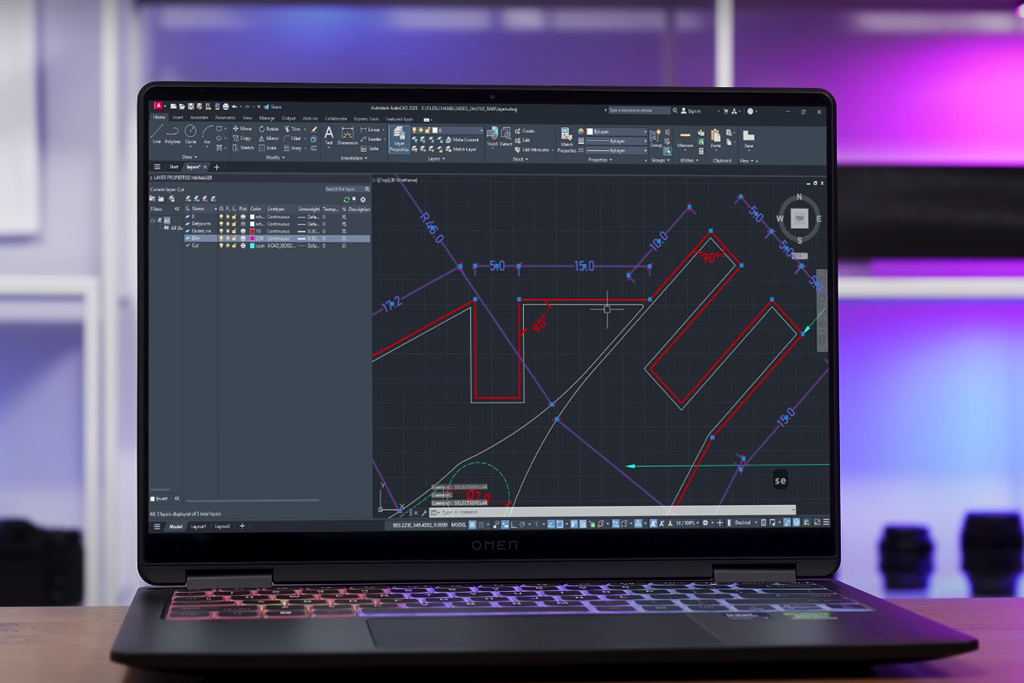
Task: Choose the Stretch tool
Action: coord(243,148)
